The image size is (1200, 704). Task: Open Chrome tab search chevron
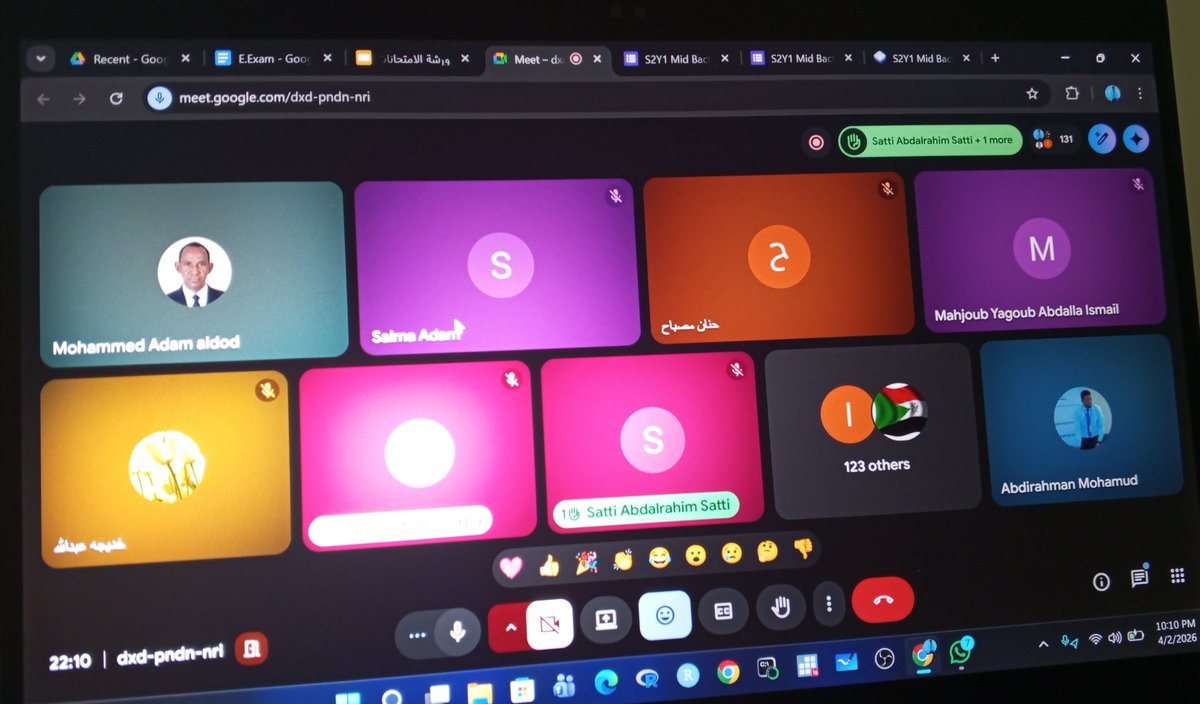pos(40,59)
